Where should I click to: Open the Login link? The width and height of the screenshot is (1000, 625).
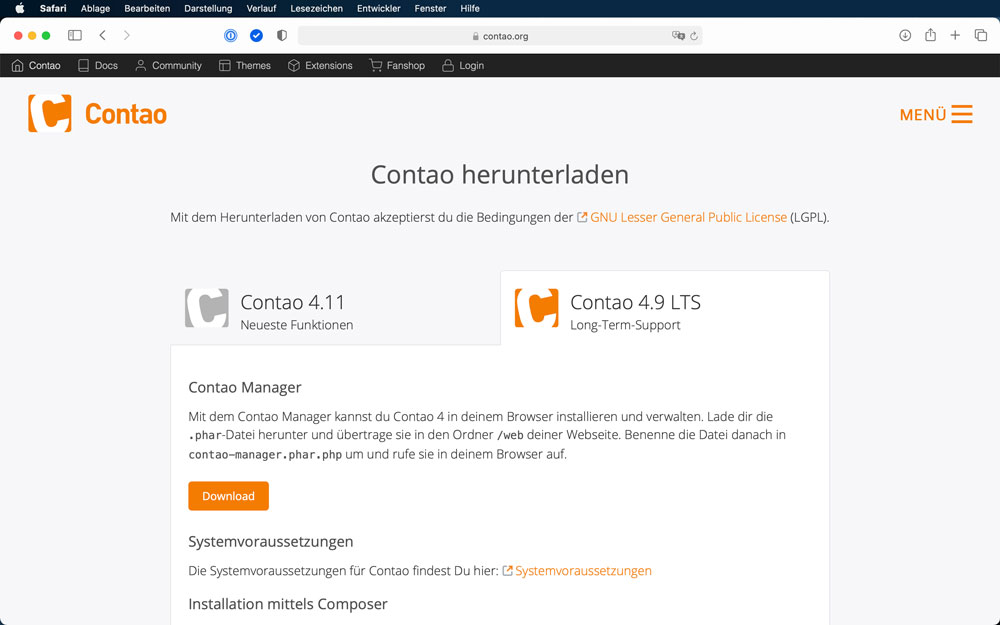[x=463, y=66]
